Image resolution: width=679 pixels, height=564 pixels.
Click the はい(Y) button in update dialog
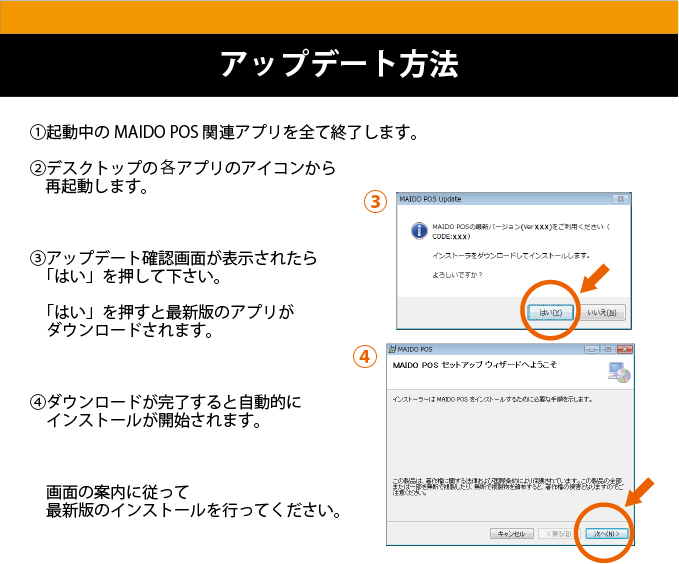tap(550, 312)
